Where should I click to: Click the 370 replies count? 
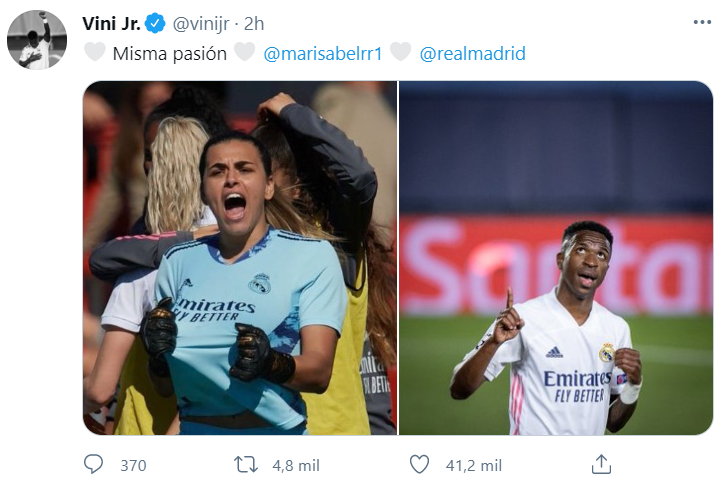point(134,465)
